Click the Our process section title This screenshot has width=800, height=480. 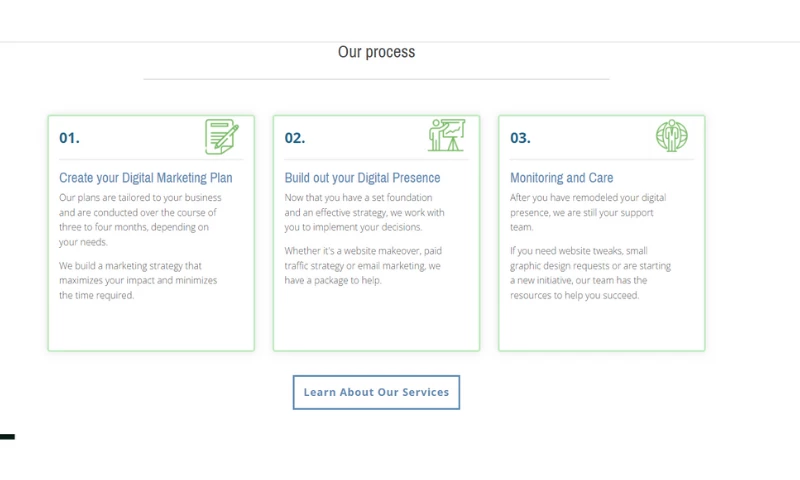click(x=376, y=52)
